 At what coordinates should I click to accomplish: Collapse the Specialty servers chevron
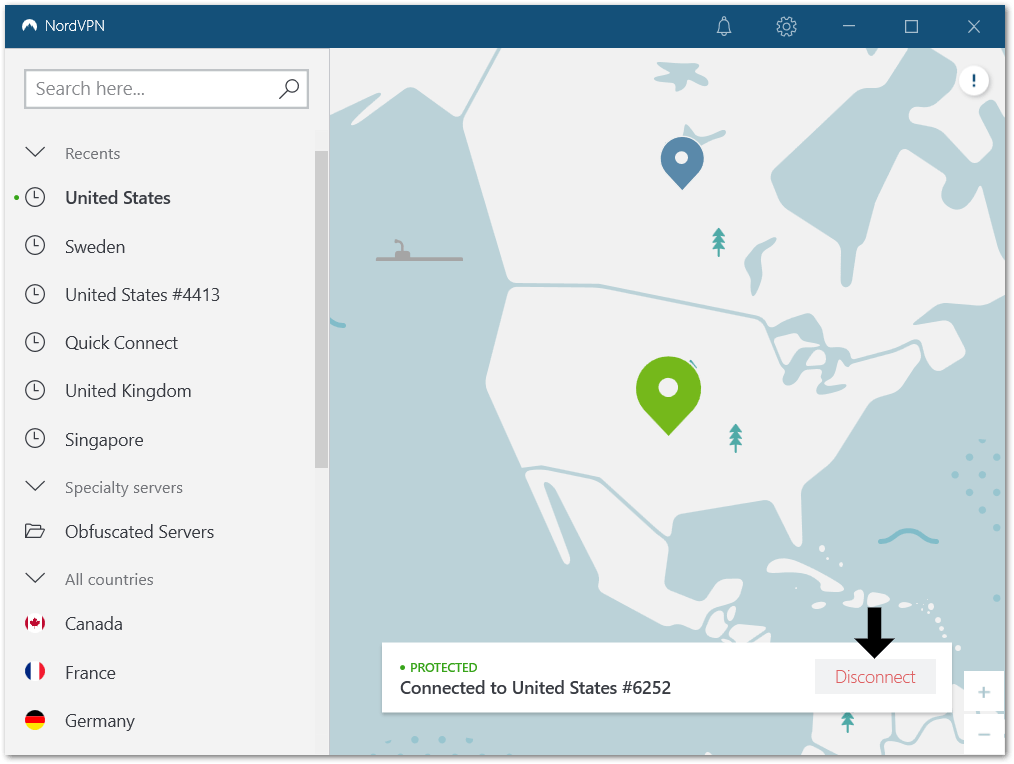(x=35, y=486)
